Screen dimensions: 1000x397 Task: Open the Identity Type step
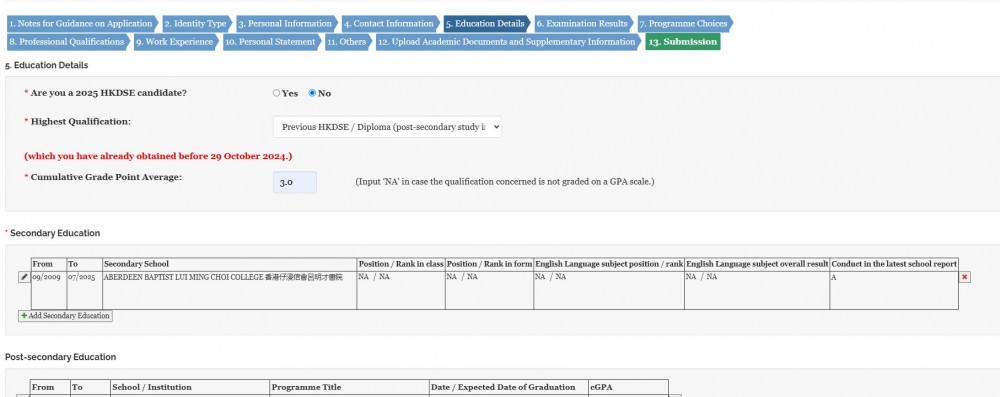coord(197,24)
